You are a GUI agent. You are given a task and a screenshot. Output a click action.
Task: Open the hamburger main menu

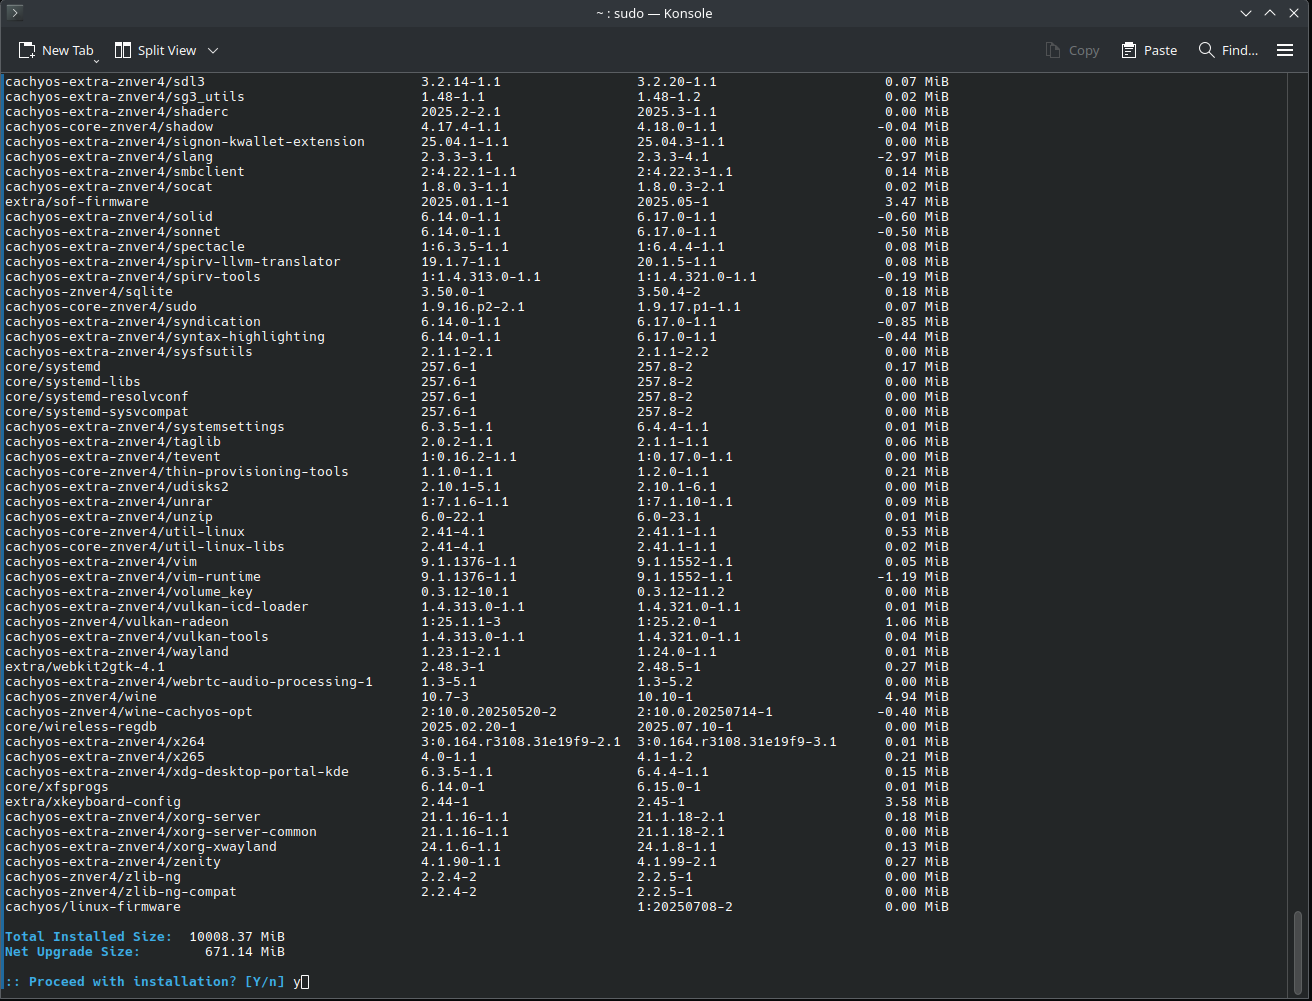click(x=1285, y=50)
